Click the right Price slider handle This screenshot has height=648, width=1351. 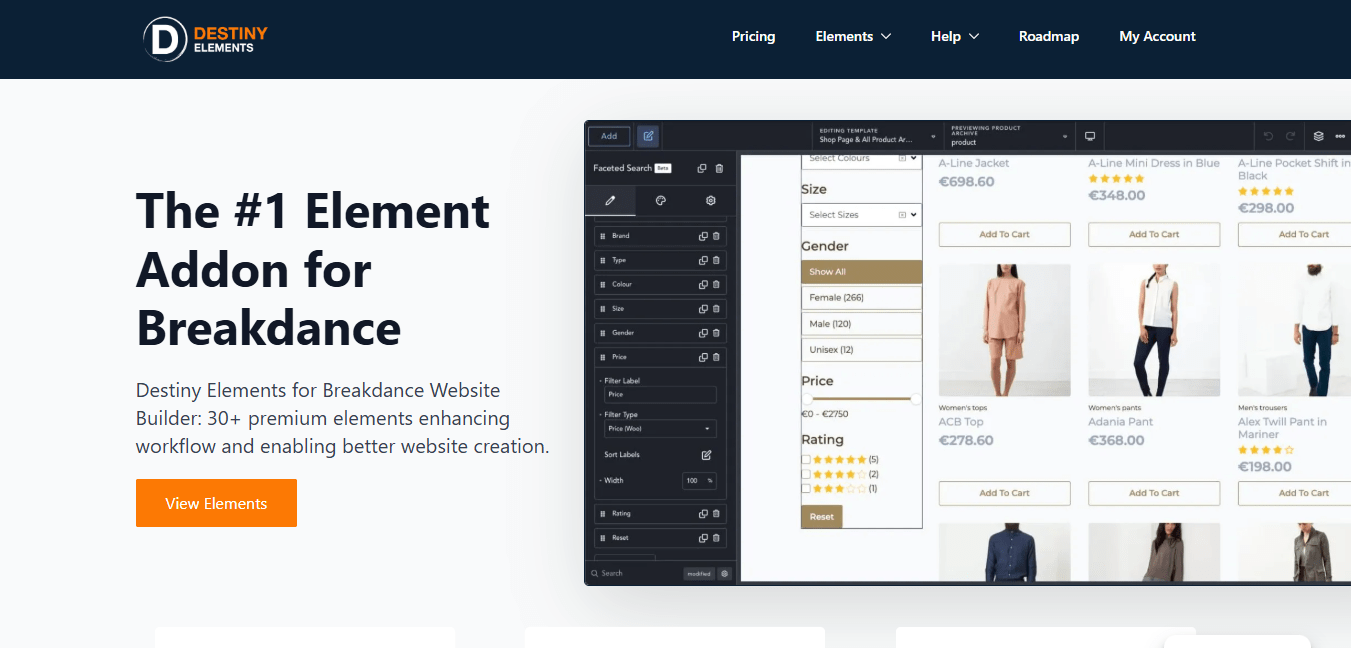[915, 399]
